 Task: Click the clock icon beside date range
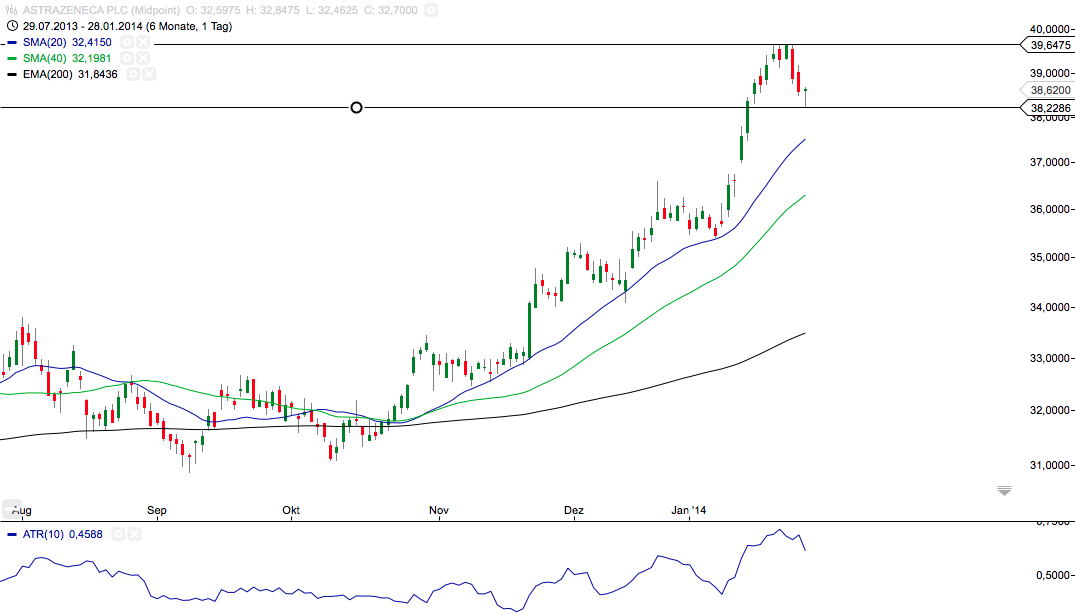(x=11, y=26)
